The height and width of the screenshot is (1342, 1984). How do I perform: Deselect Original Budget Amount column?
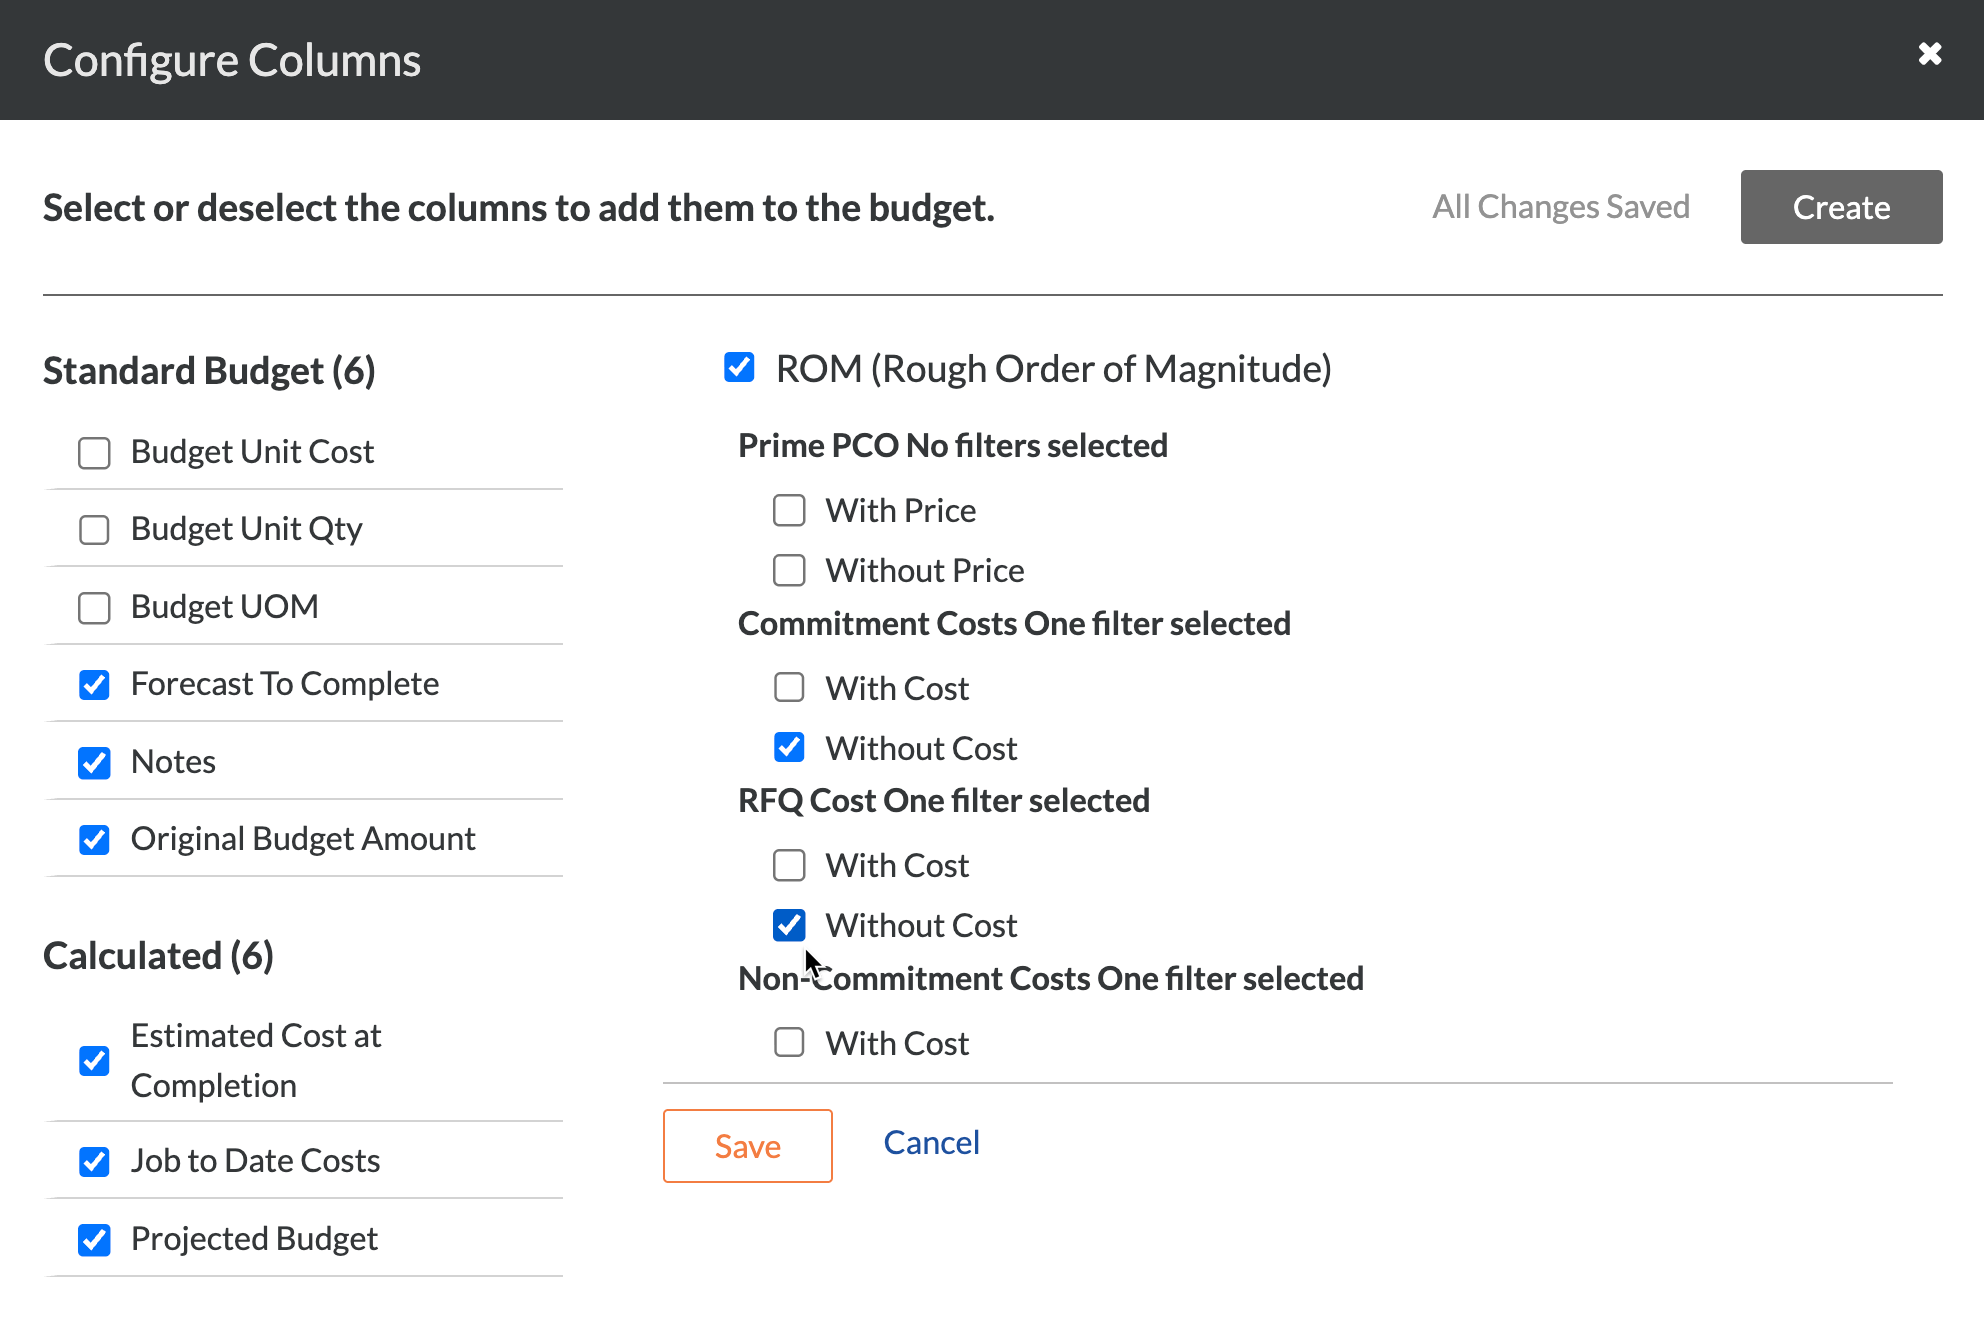pos(94,839)
